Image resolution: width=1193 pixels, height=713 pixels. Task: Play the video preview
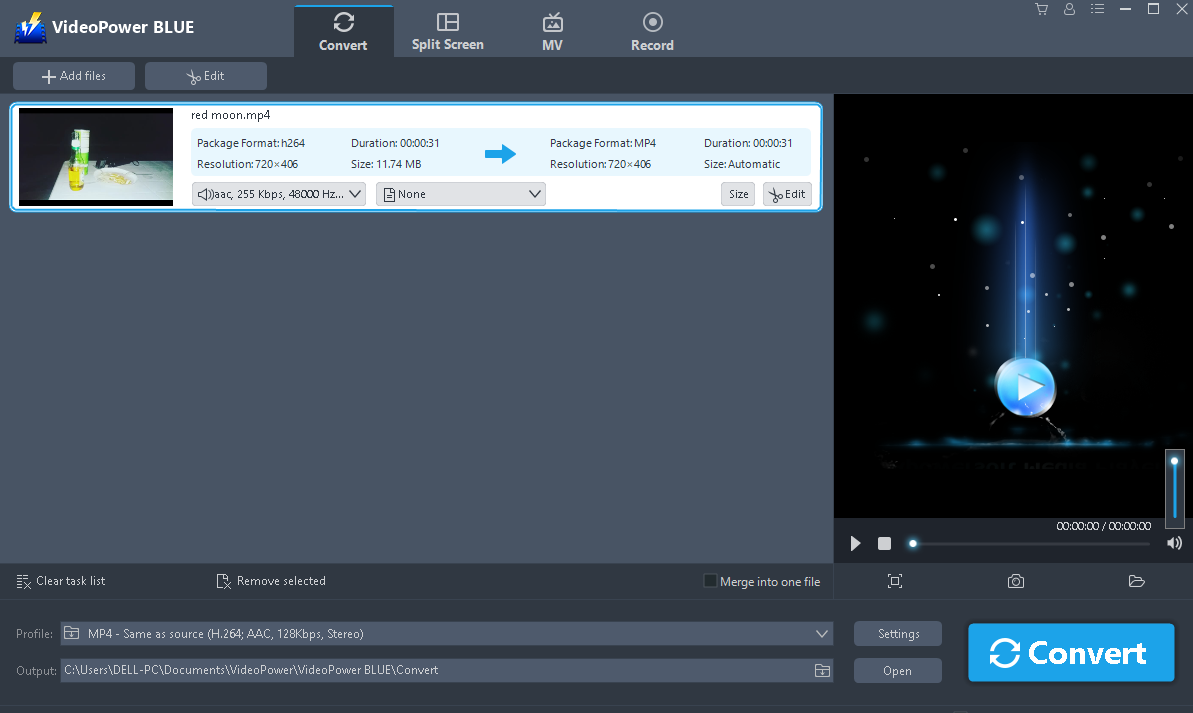855,543
